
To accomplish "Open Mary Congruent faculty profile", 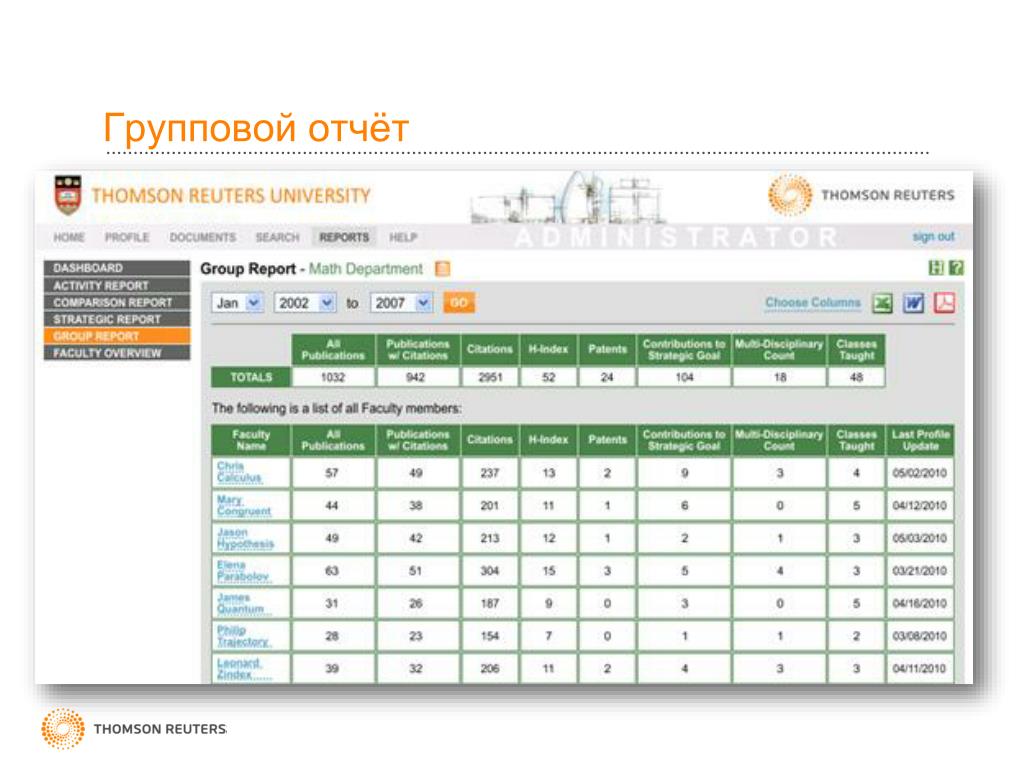I will coord(244,505).
